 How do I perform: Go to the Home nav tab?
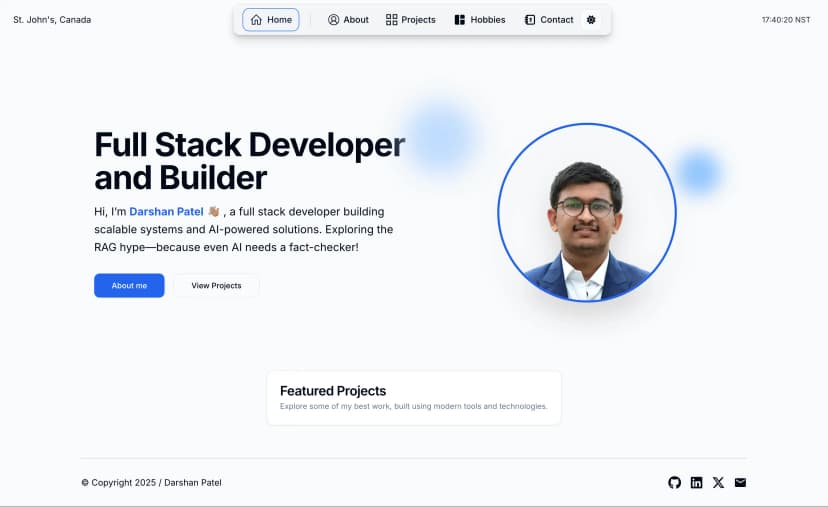click(x=271, y=20)
